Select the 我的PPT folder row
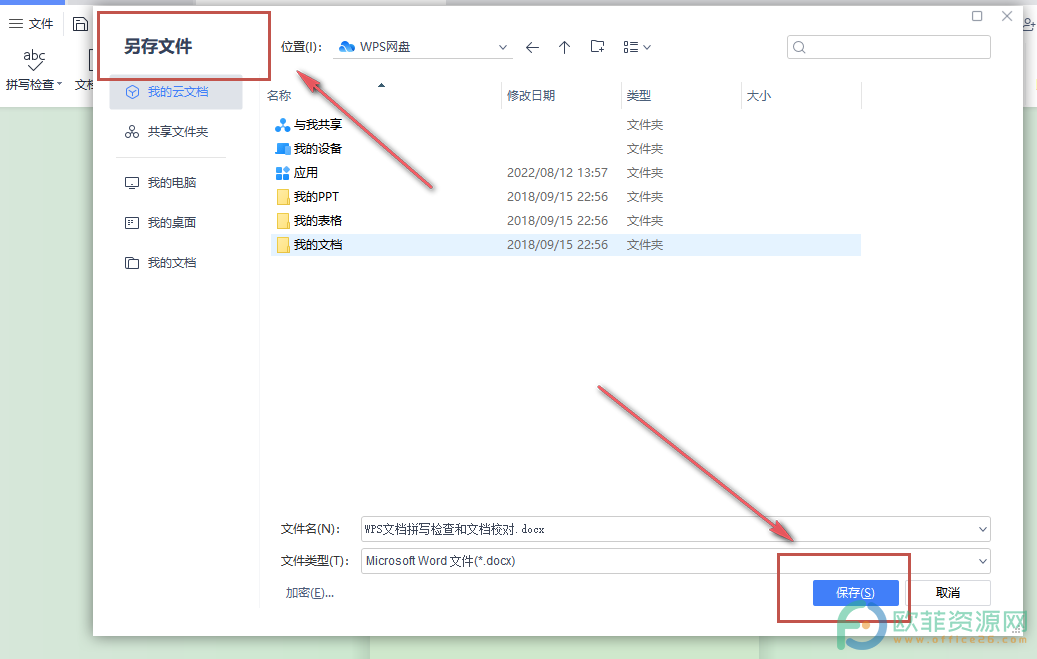The height and width of the screenshot is (659, 1037). [x=565, y=197]
